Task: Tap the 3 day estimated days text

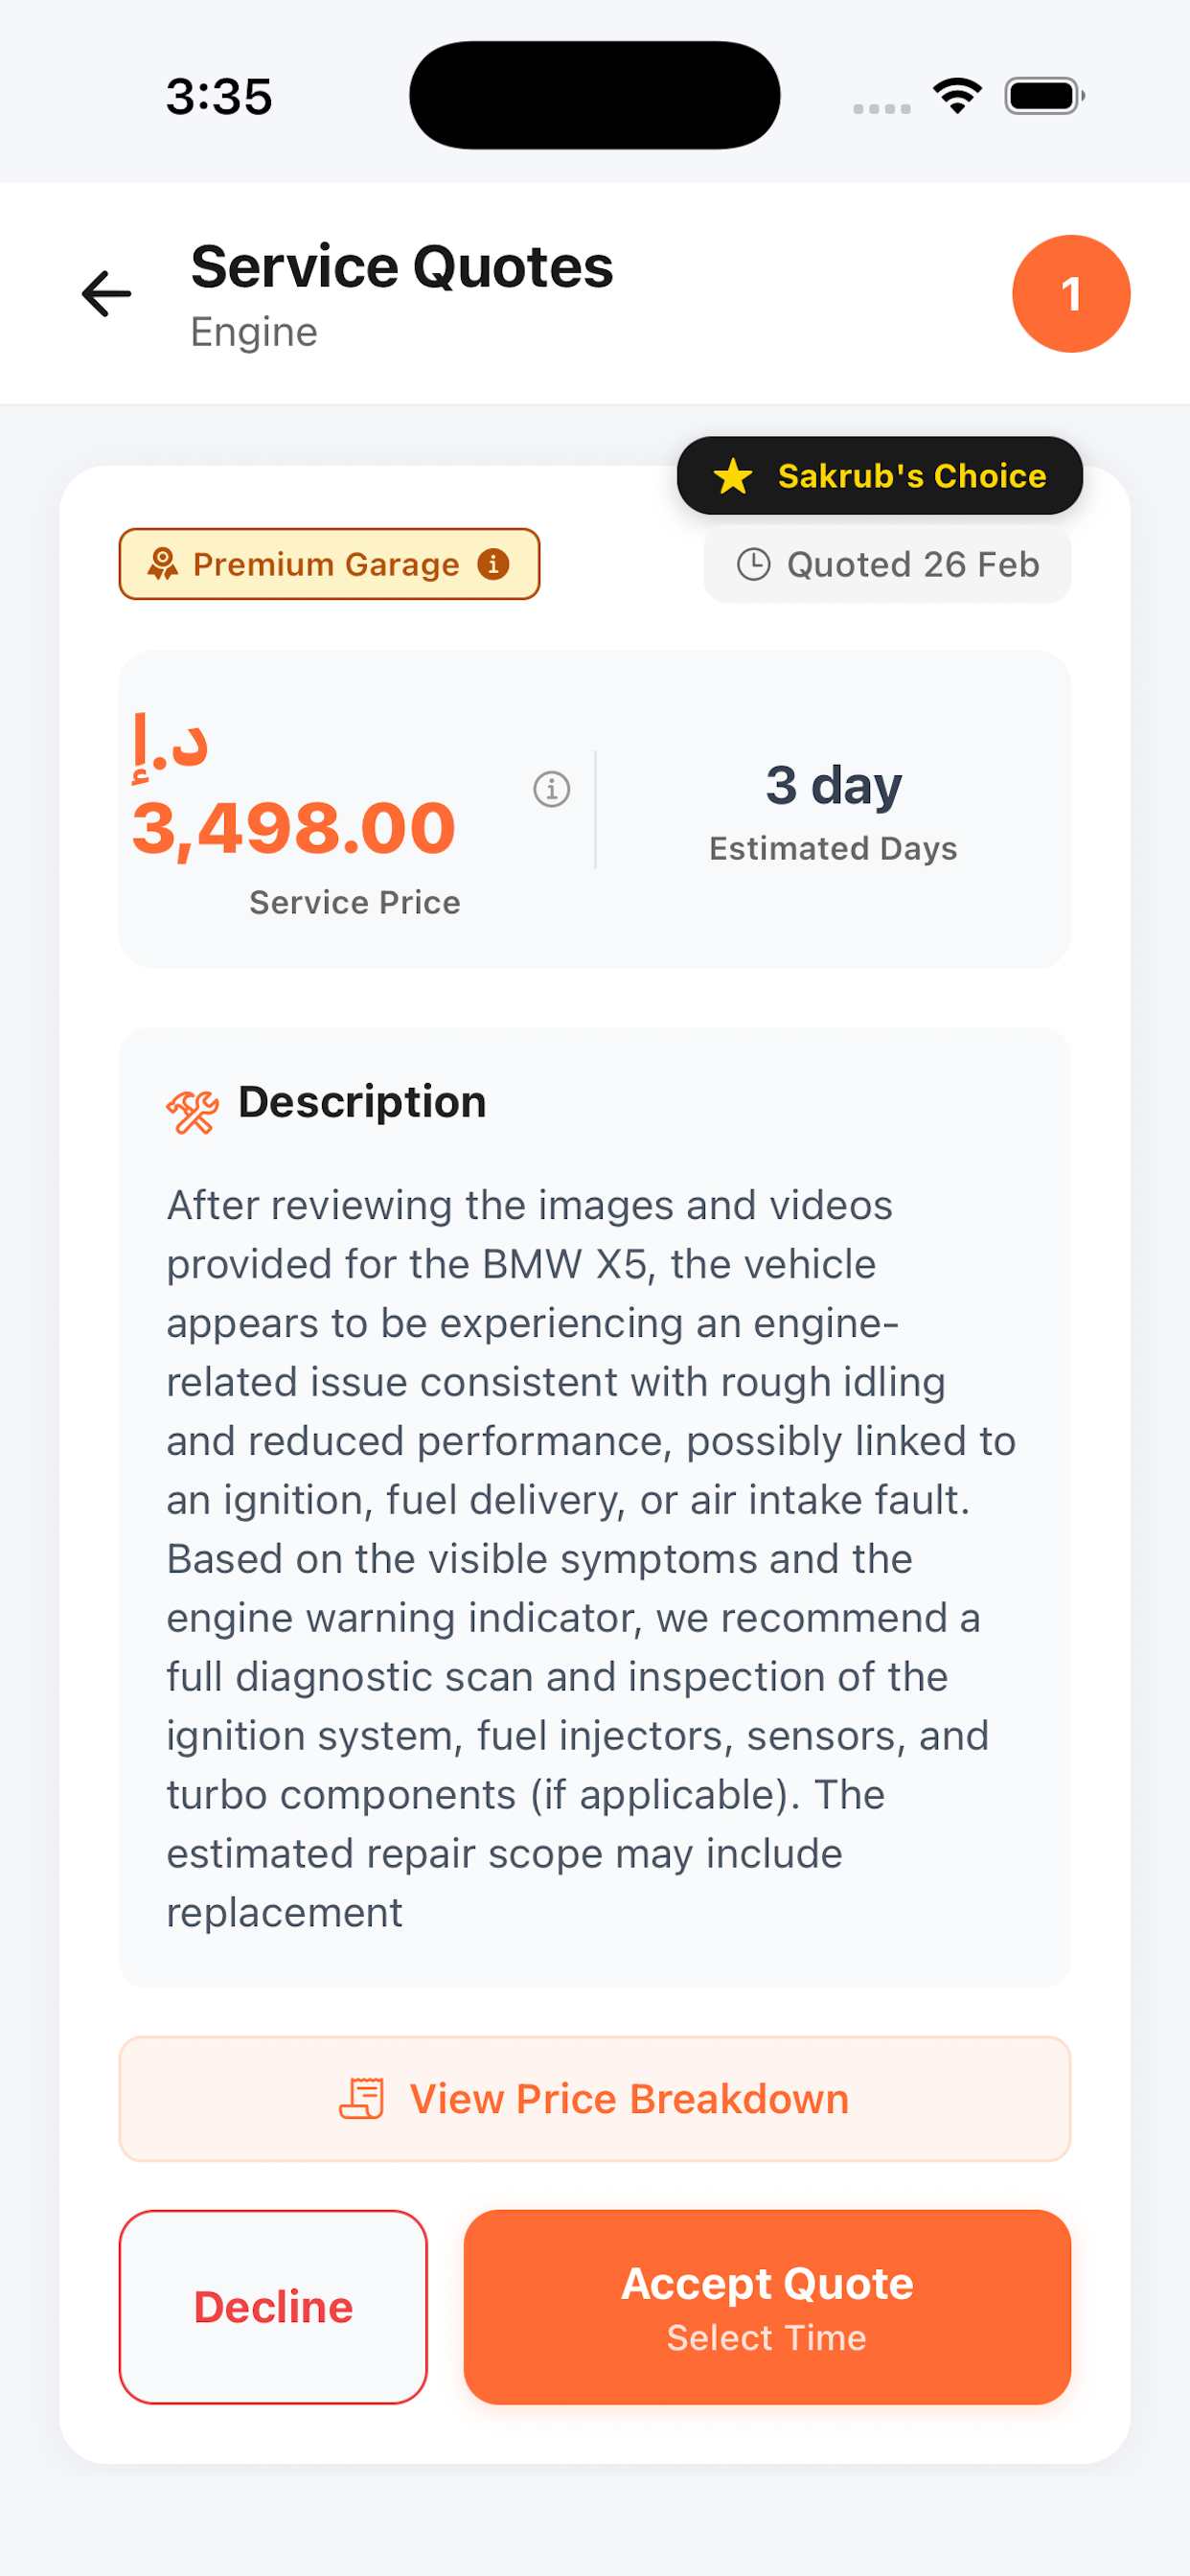Action: coord(834,785)
